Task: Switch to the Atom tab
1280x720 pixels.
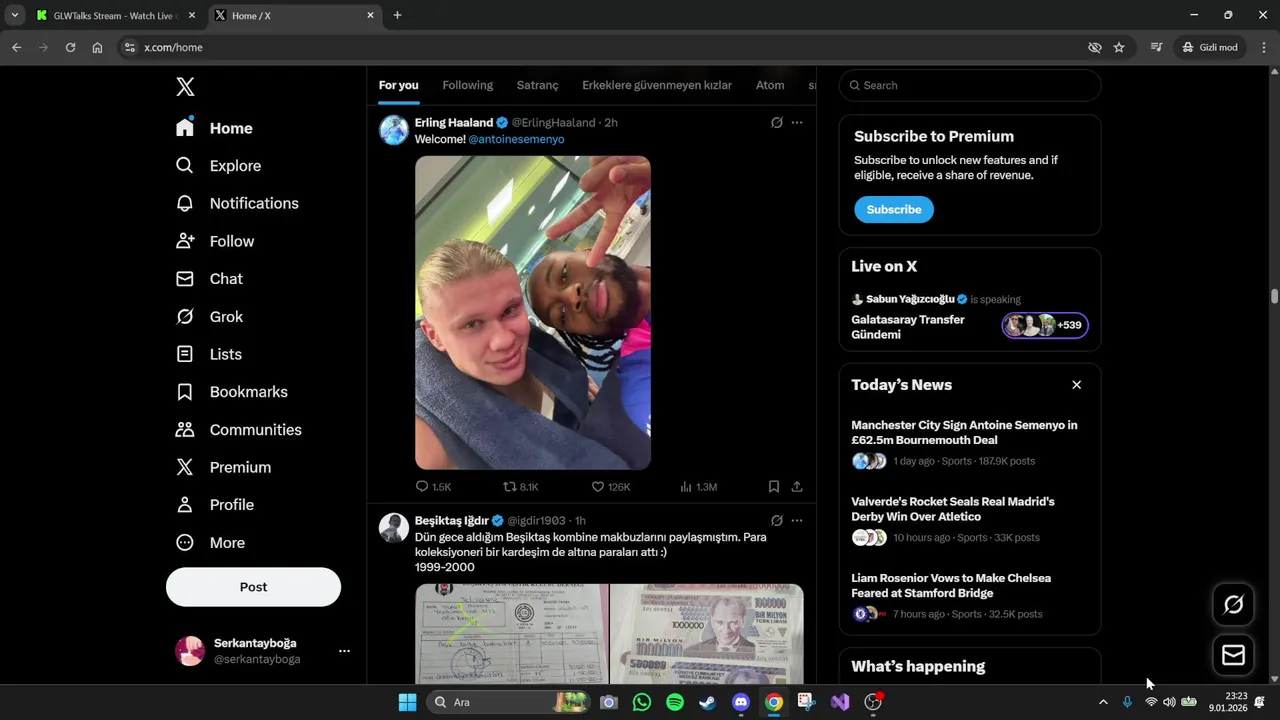Action: point(770,85)
